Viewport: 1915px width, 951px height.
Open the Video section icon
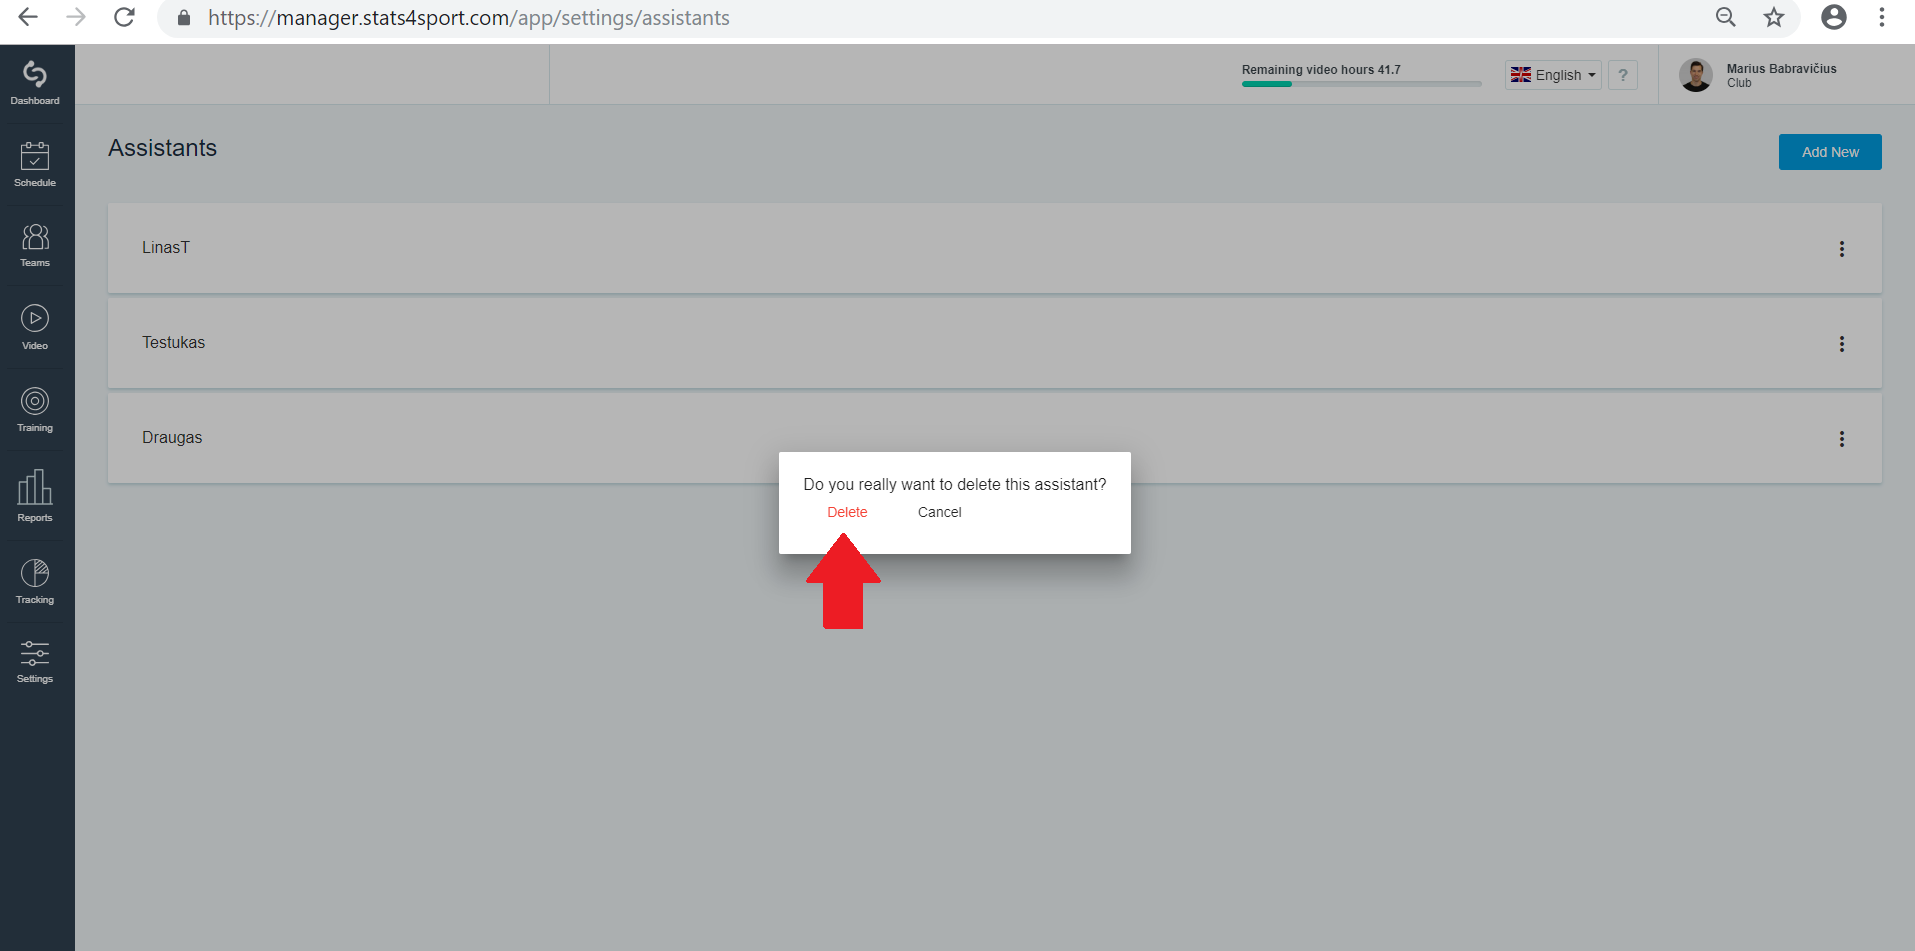click(x=35, y=319)
